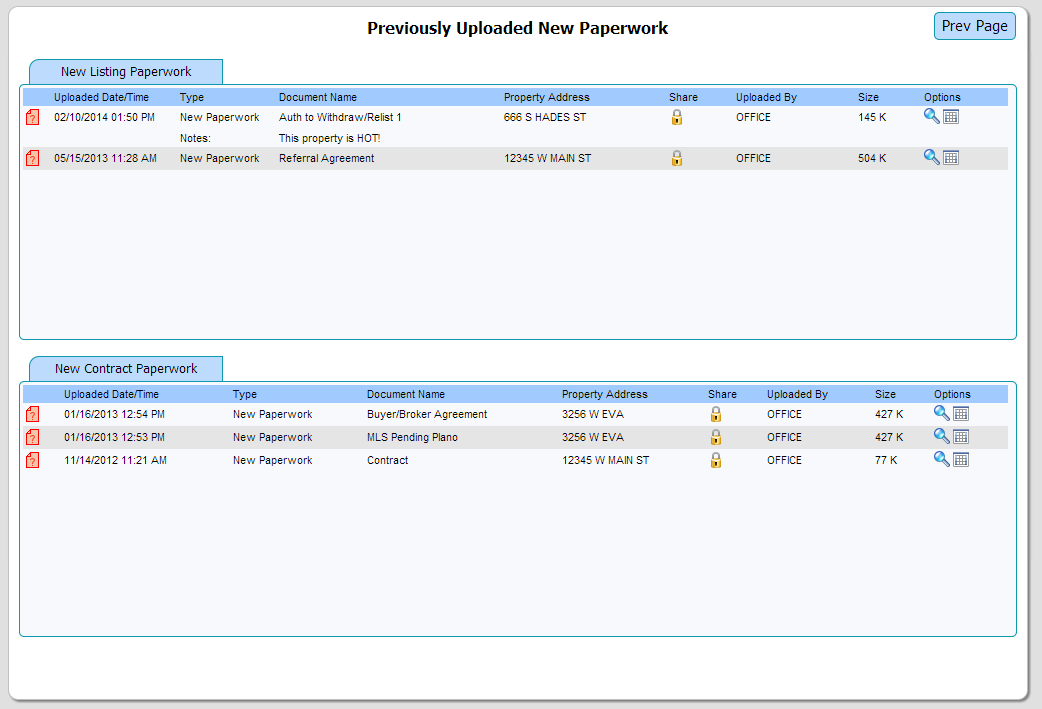
Task: Click magnifier icon for Auth to Withdraw/Relist row
Action: click(x=931, y=116)
